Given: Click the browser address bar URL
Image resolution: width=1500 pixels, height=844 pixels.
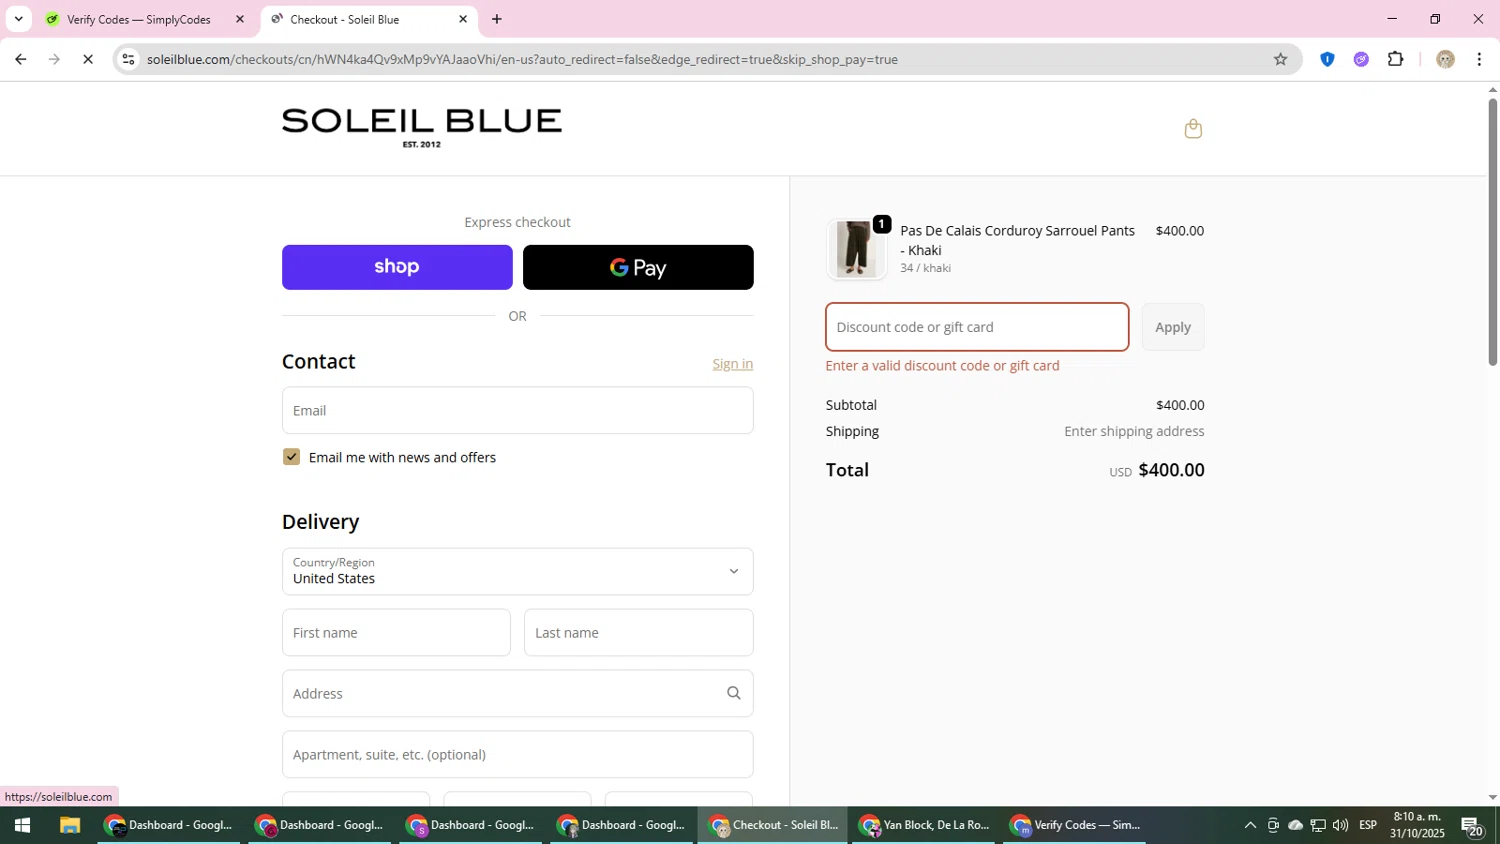Looking at the screenshot, I should pyautogui.click(x=522, y=59).
